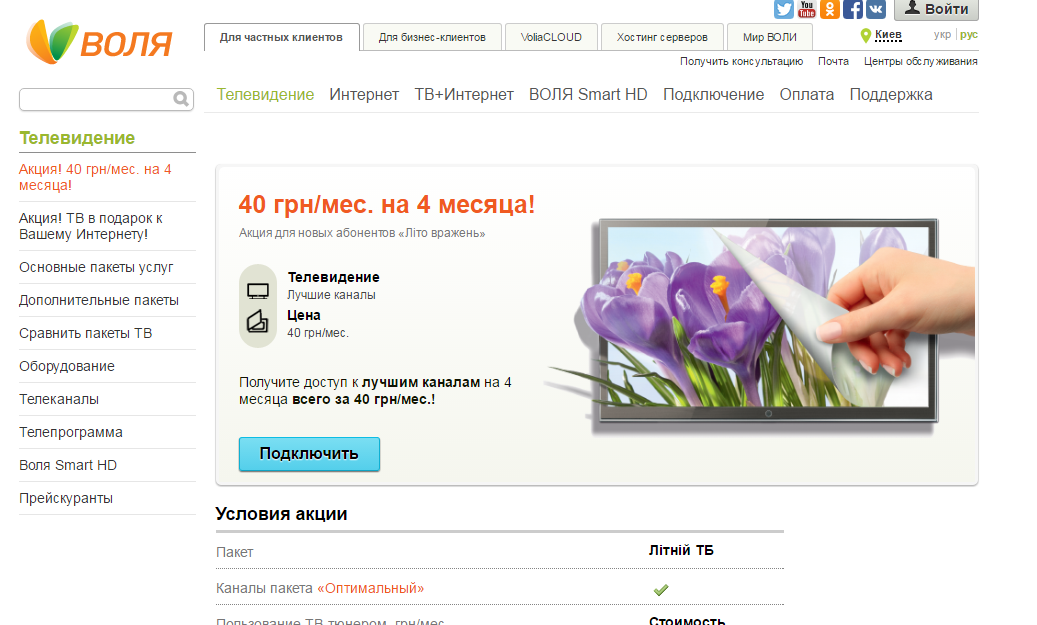Click into the search input field
The width and height of the screenshot is (1037, 625).
click(96, 99)
